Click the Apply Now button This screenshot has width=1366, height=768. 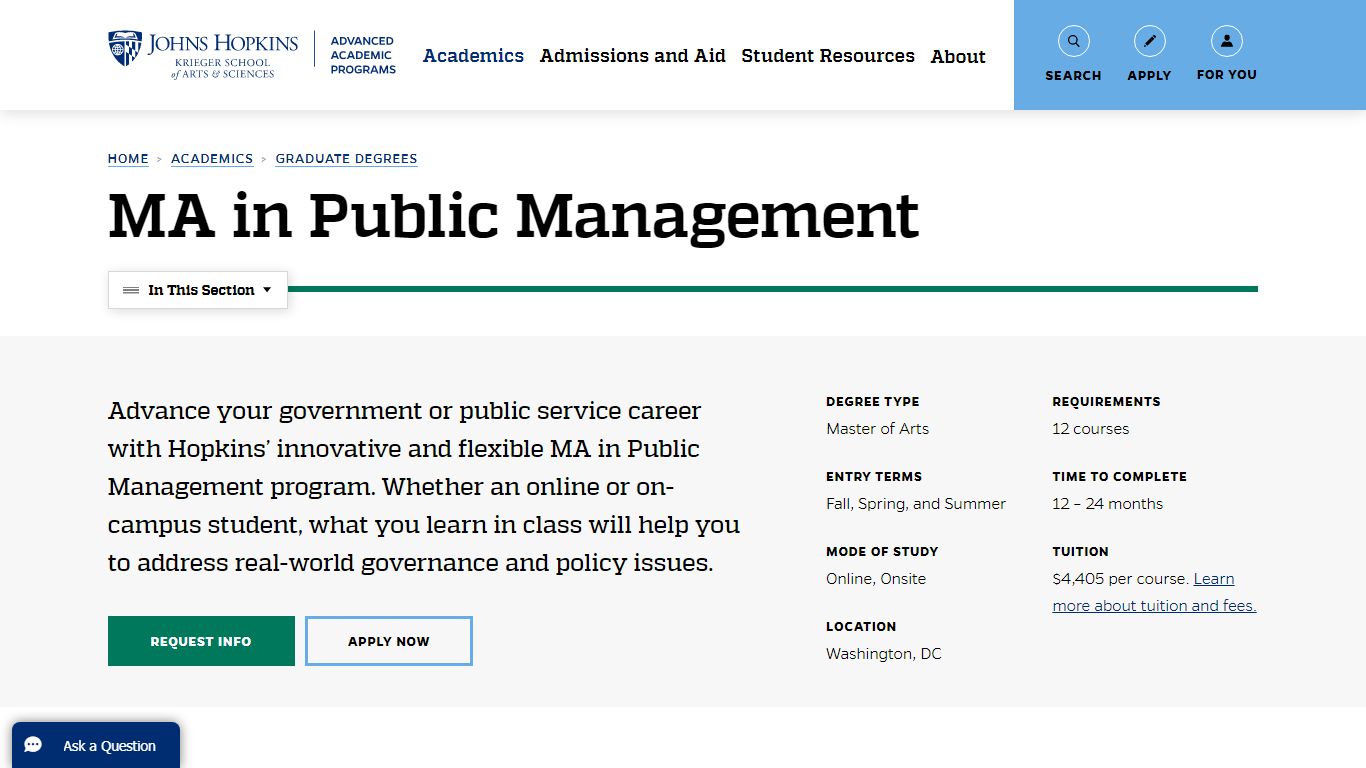pos(389,641)
